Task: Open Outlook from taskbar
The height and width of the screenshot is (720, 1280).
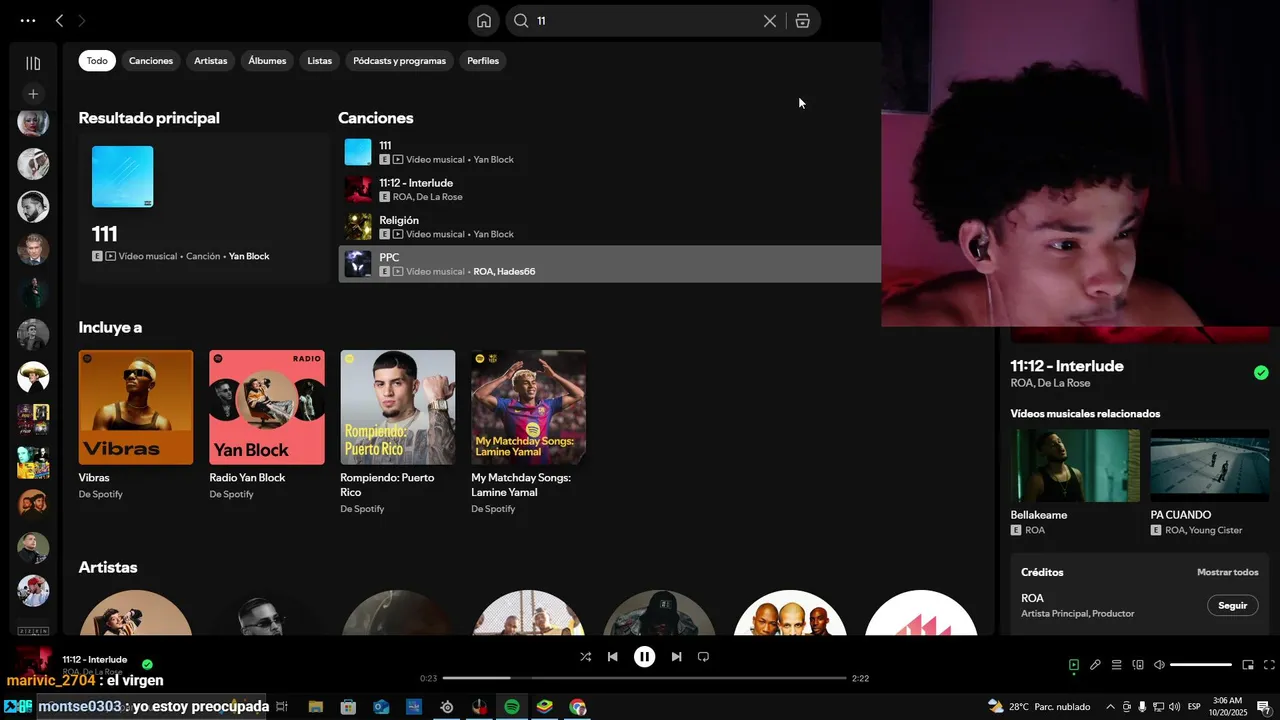Action: coord(381,707)
